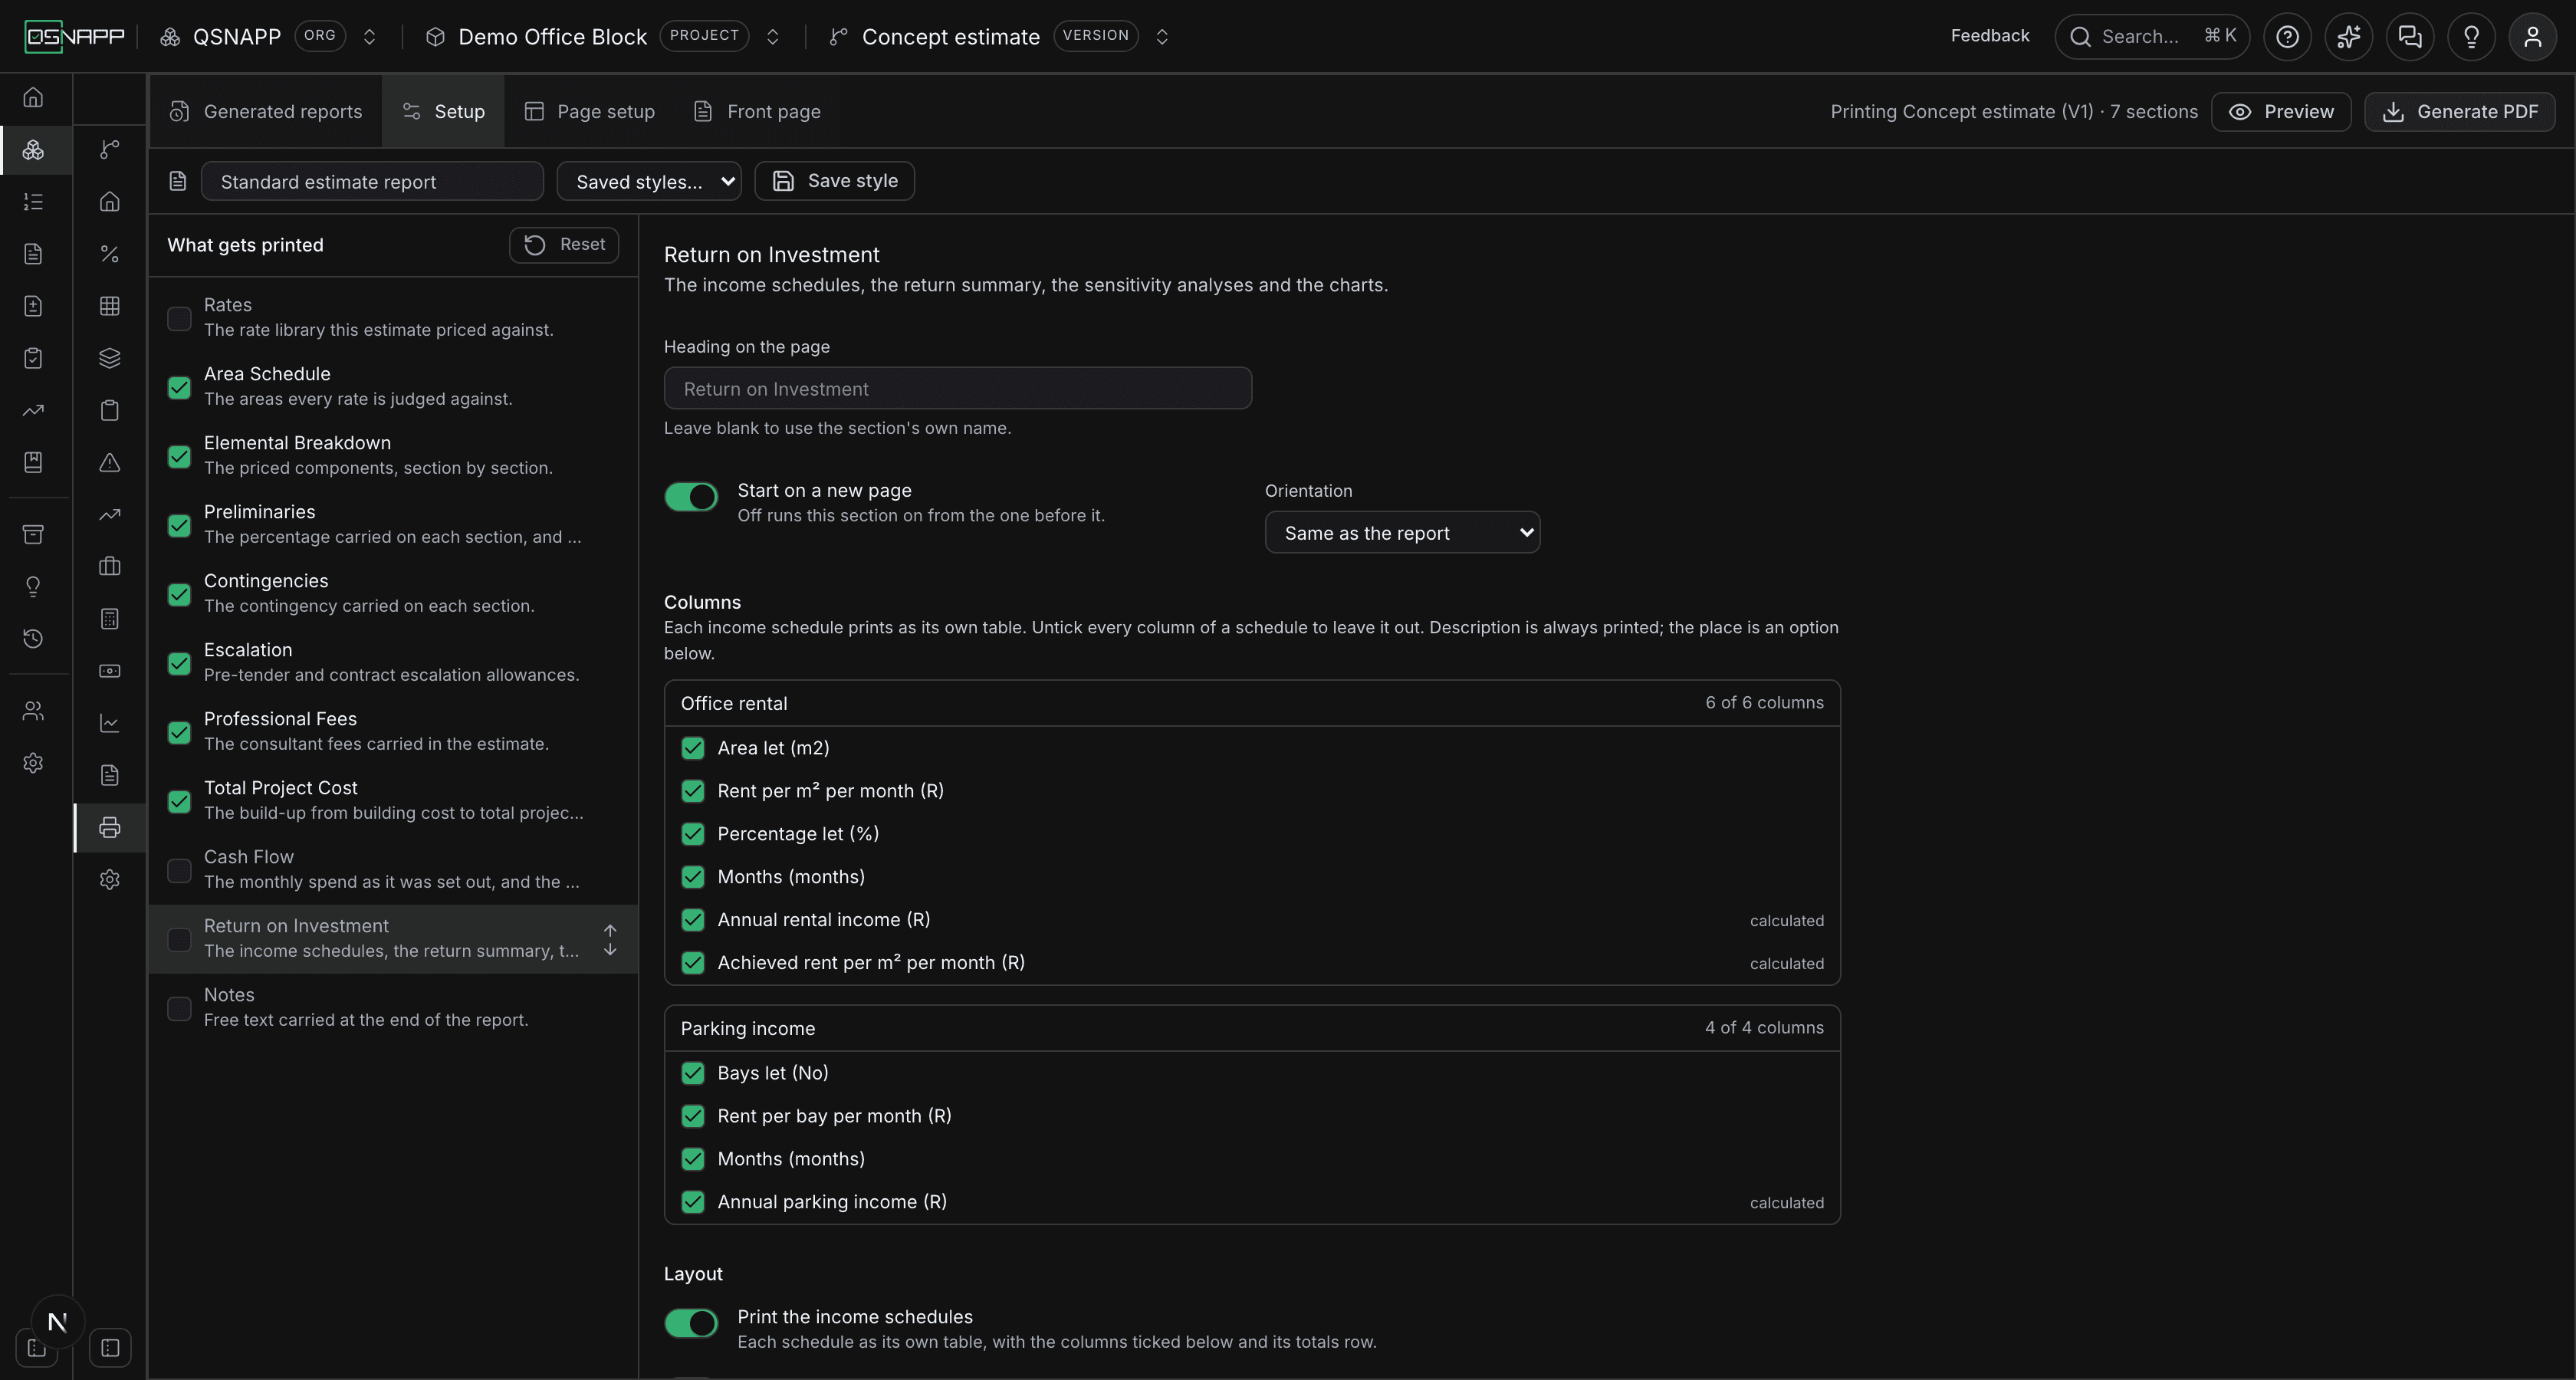Switch to the Front page tab
The image size is (2576, 1380).
pyautogui.click(x=757, y=111)
